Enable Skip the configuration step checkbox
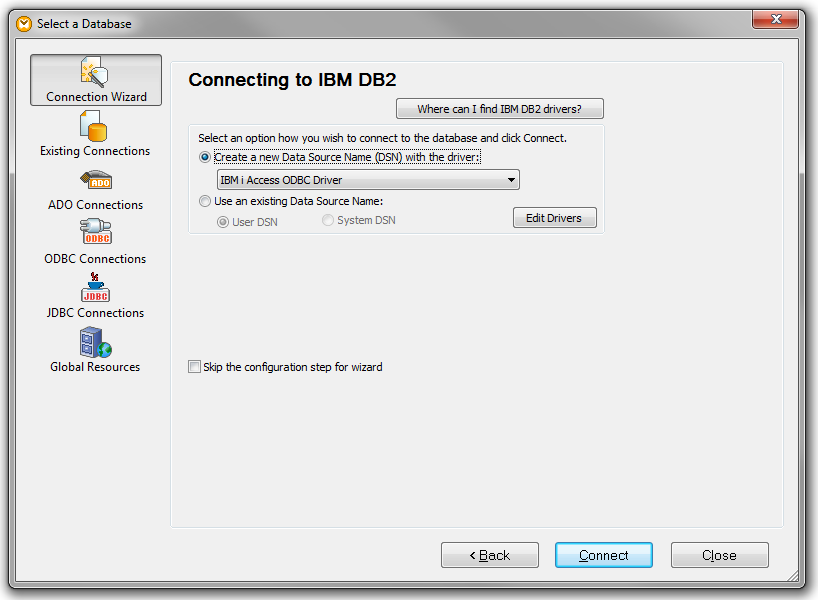The image size is (818, 600). (194, 367)
